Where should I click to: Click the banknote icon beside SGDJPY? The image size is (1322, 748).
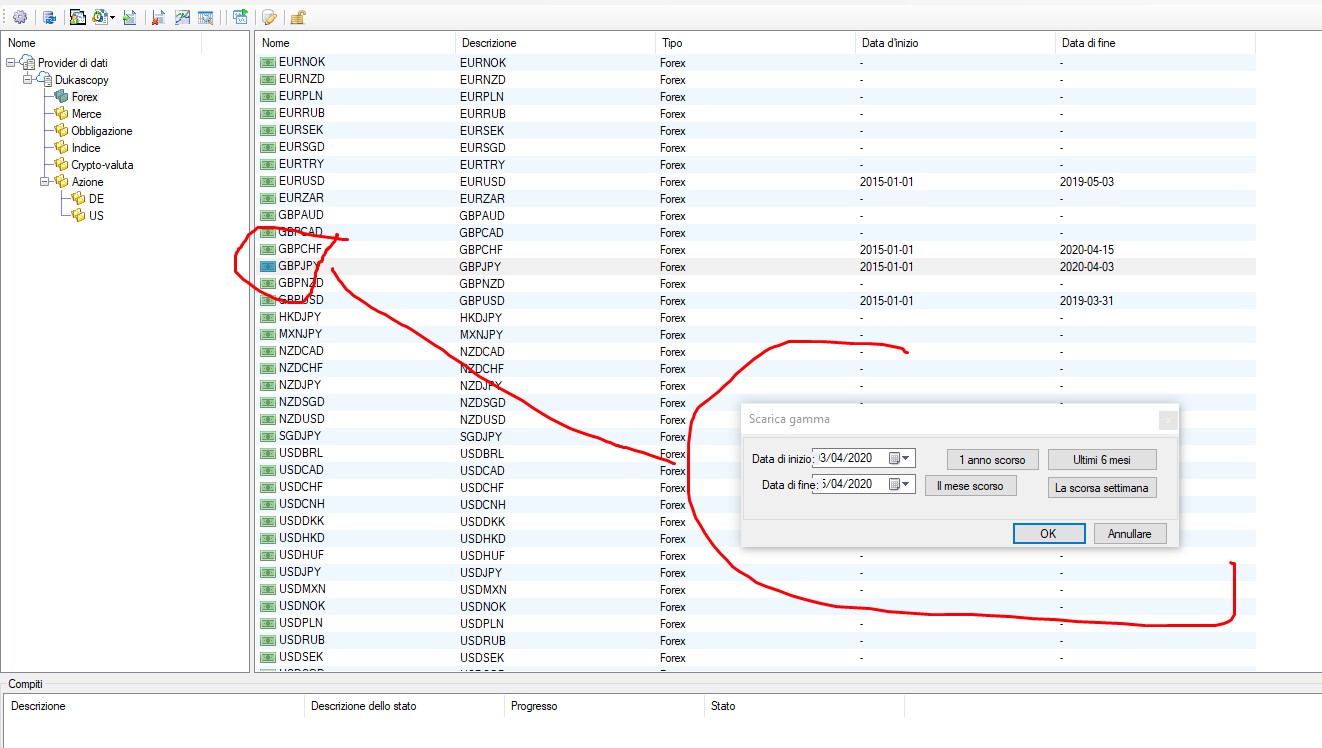click(267, 436)
